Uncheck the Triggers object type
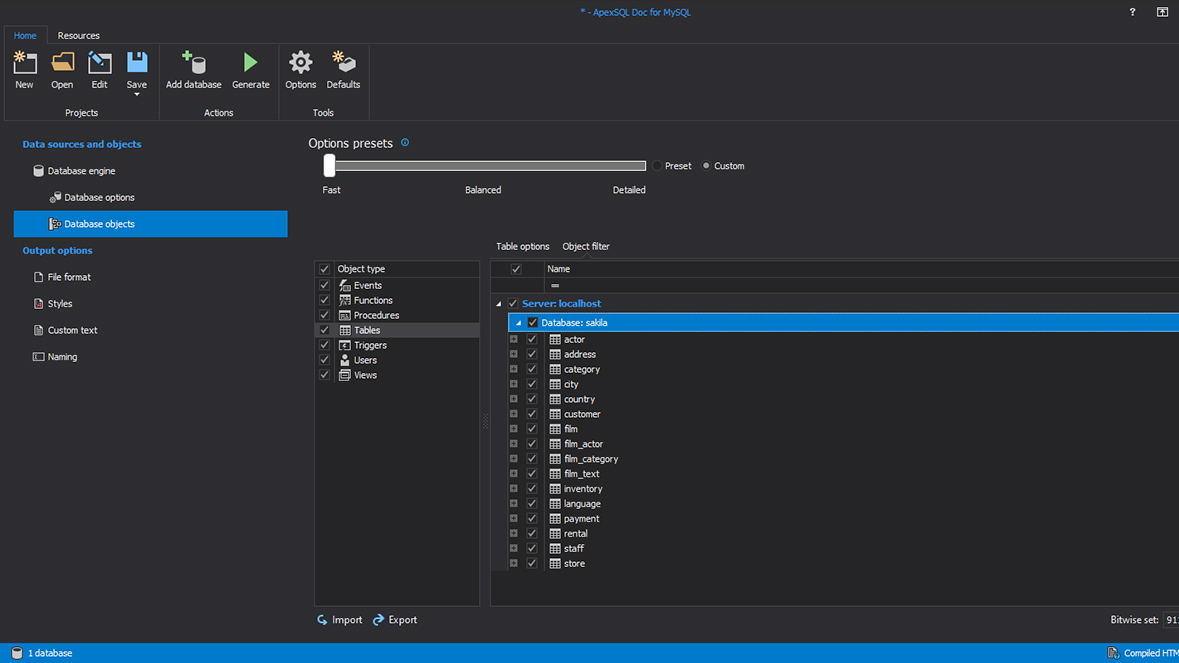Image resolution: width=1179 pixels, height=663 pixels. [324, 344]
